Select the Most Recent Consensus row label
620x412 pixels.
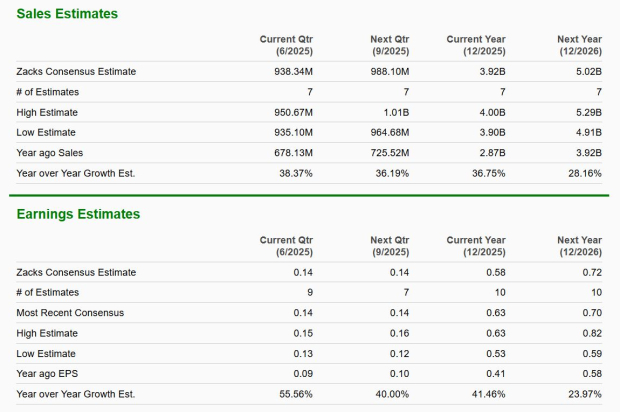(x=70, y=313)
